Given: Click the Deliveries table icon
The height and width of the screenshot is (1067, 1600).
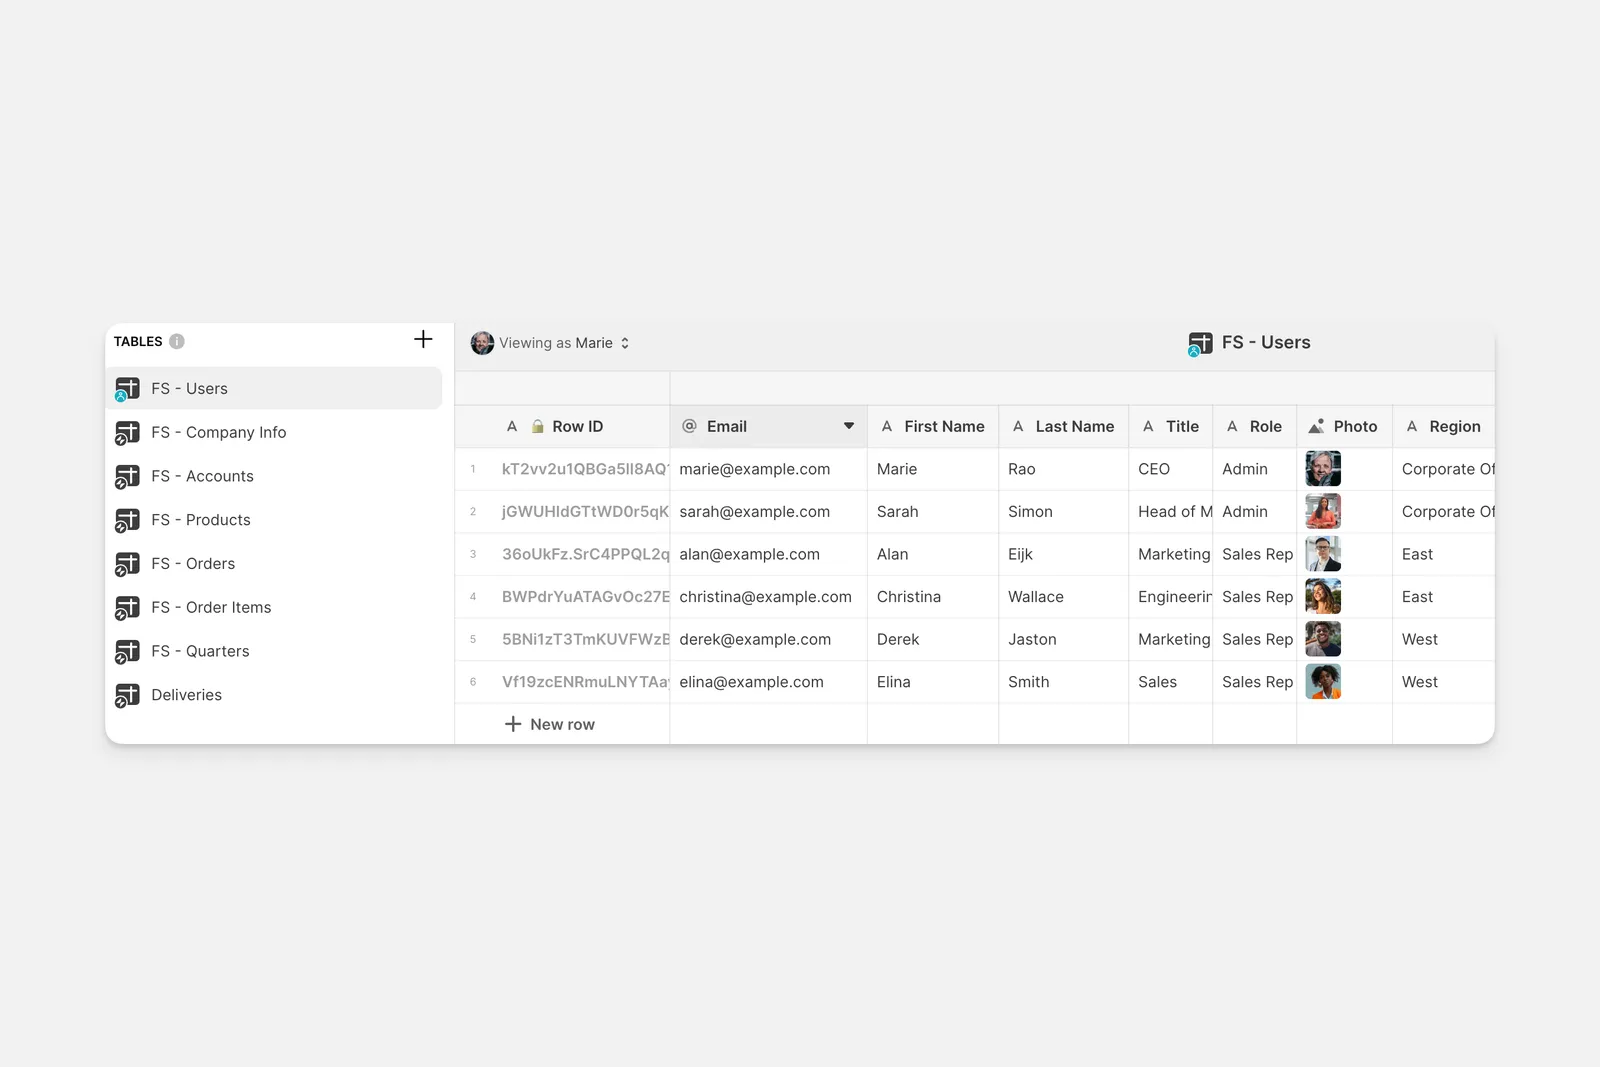Looking at the screenshot, I should click(127, 695).
